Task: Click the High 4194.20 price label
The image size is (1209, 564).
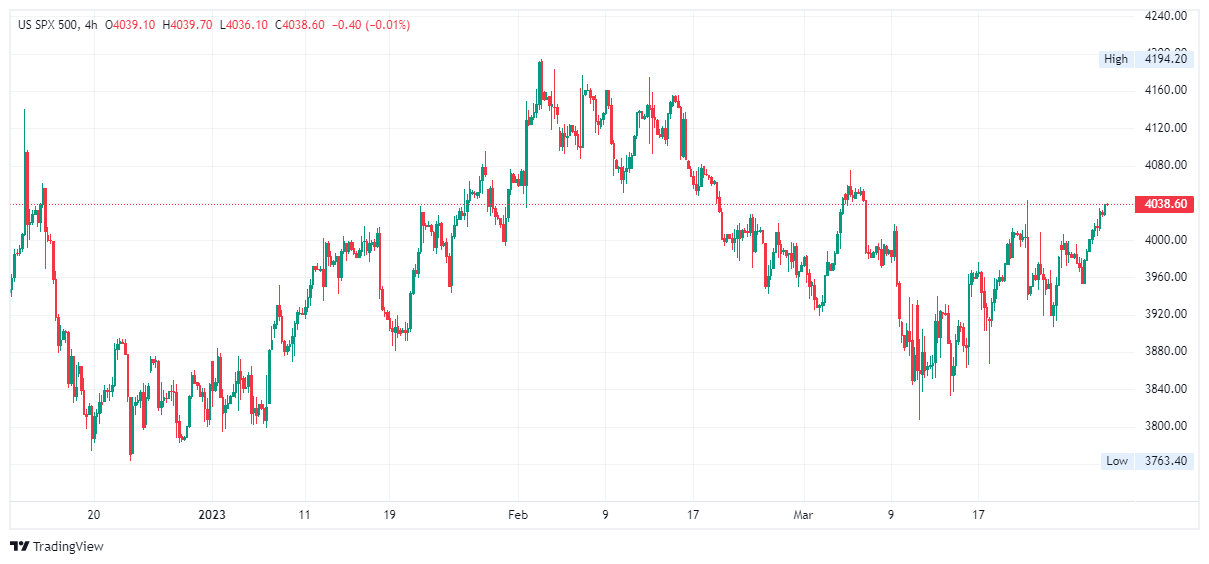Action: 1145,59
